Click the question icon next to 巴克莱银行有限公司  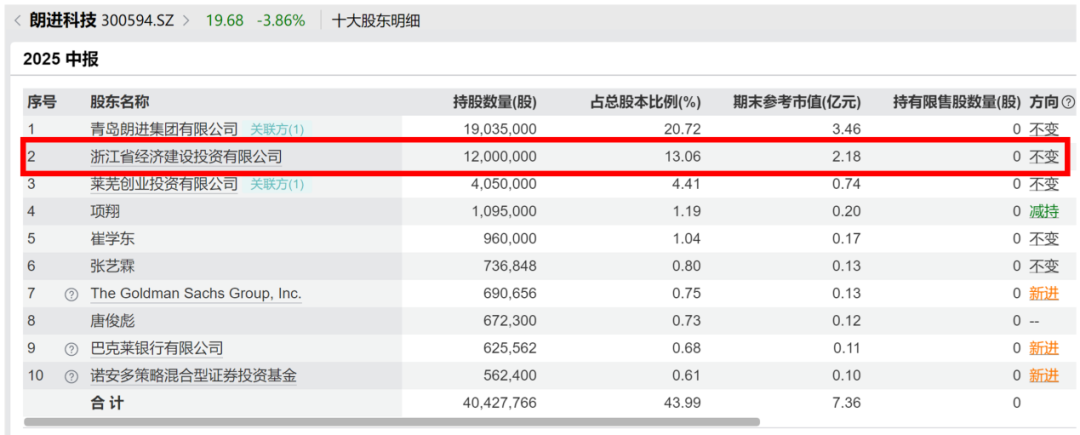click(71, 349)
